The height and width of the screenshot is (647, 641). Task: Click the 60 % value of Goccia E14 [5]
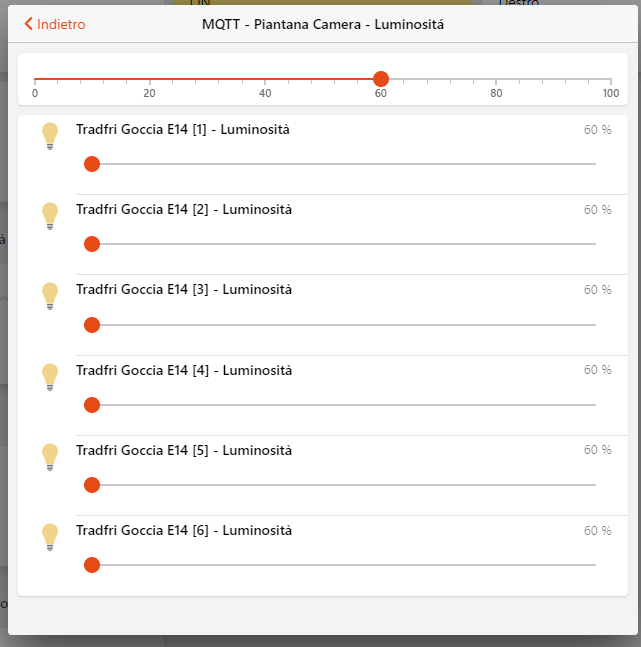coord(597,450)
